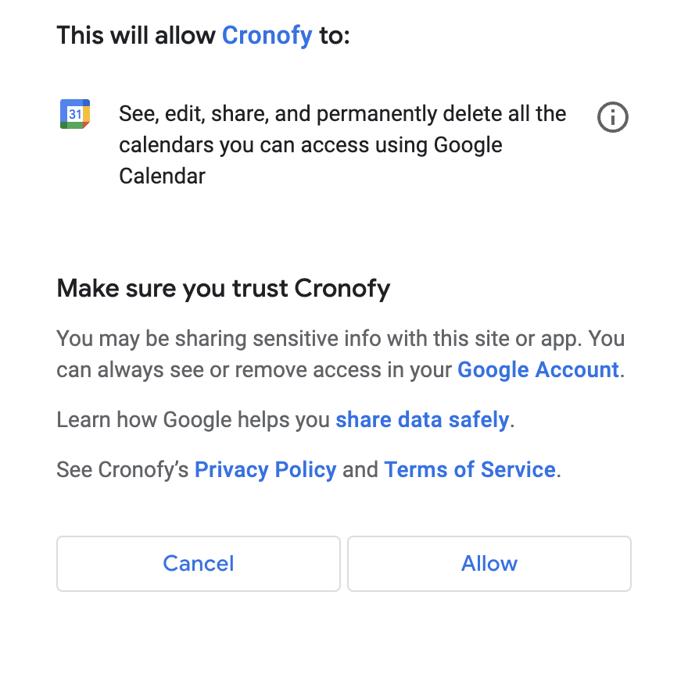Click the sensitive info warning paragraph

(340, 354)
